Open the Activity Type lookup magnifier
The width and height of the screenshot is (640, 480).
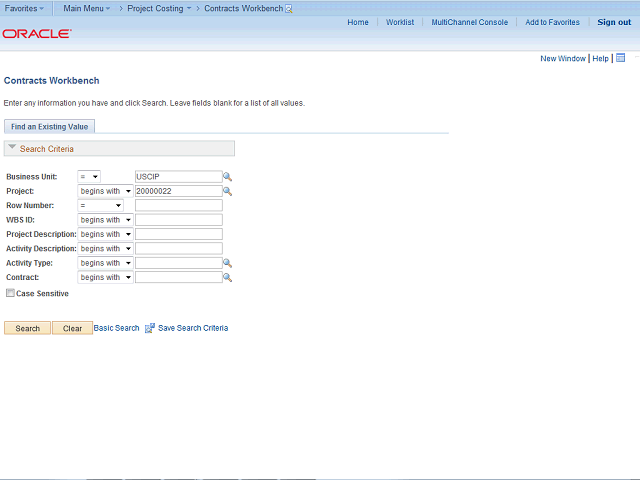pyautogui.click(x=227, y=263)
